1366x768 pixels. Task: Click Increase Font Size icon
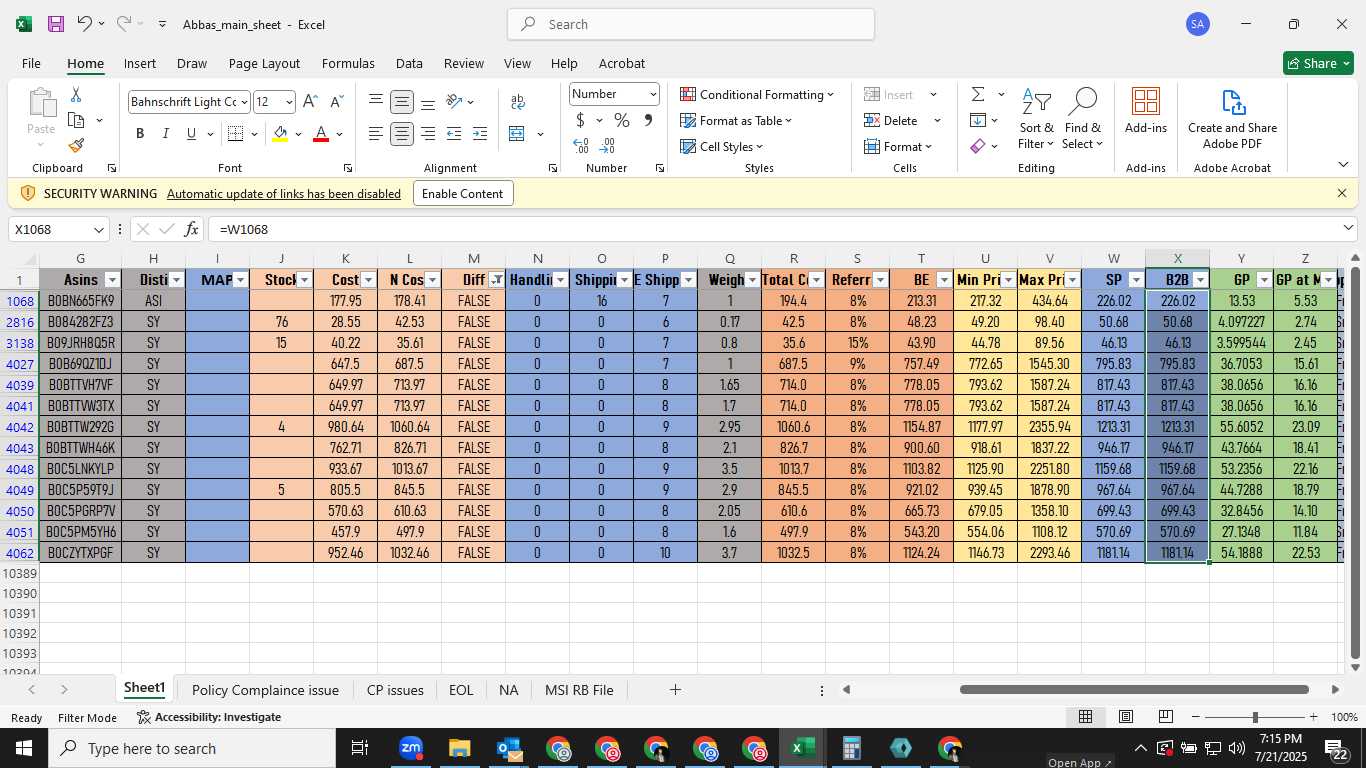[x=310, y=102]
